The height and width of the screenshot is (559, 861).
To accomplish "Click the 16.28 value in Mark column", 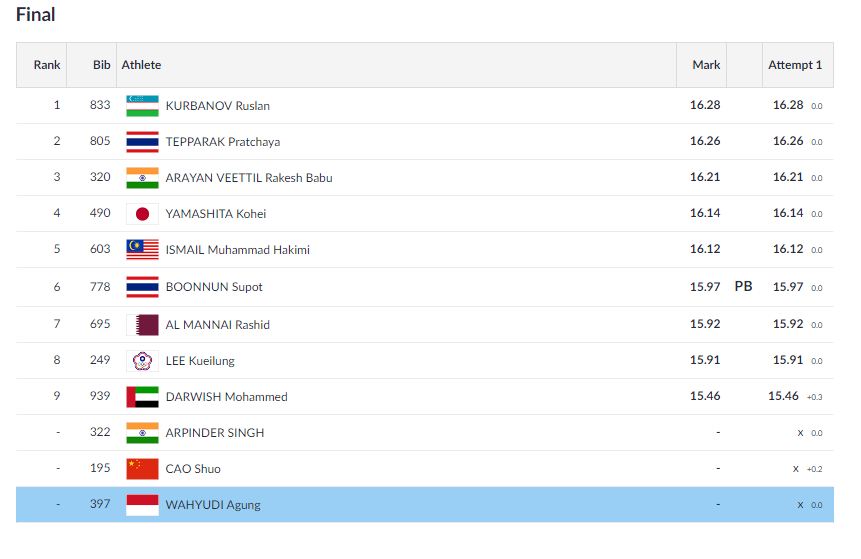I will click(x=705, y=105).
